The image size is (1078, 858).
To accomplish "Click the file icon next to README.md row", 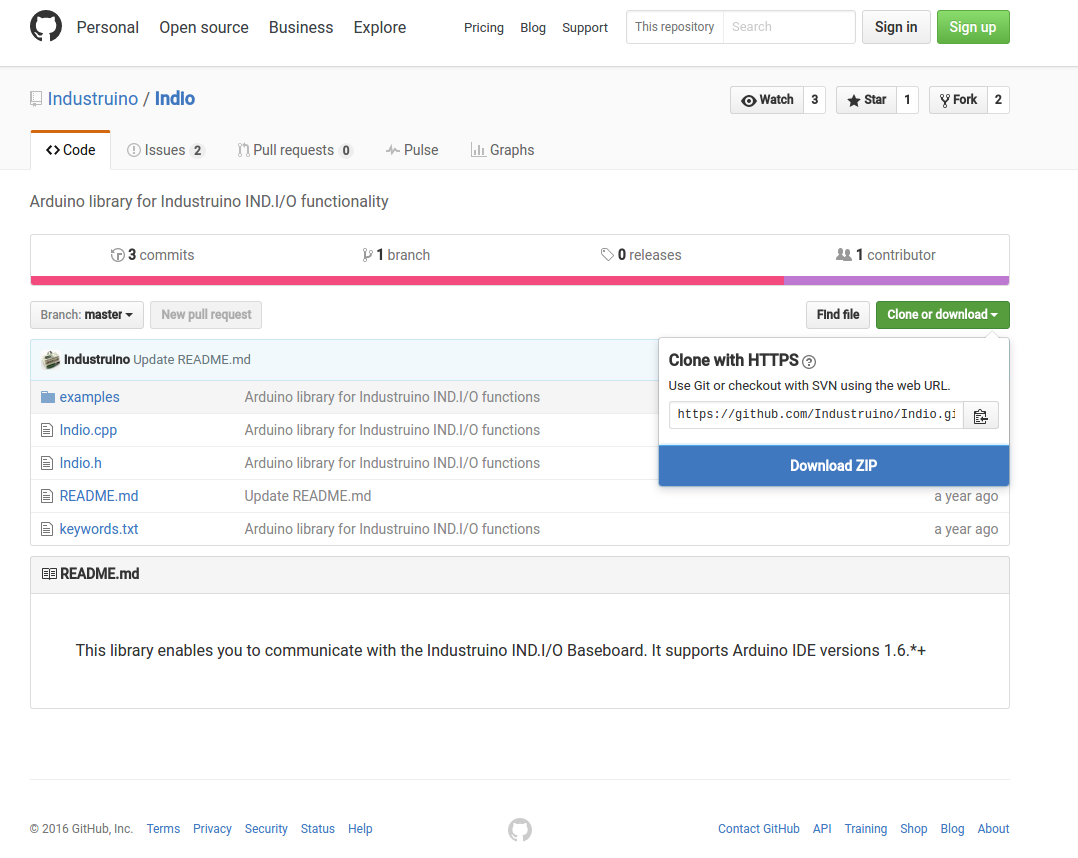I will (47, 496).
